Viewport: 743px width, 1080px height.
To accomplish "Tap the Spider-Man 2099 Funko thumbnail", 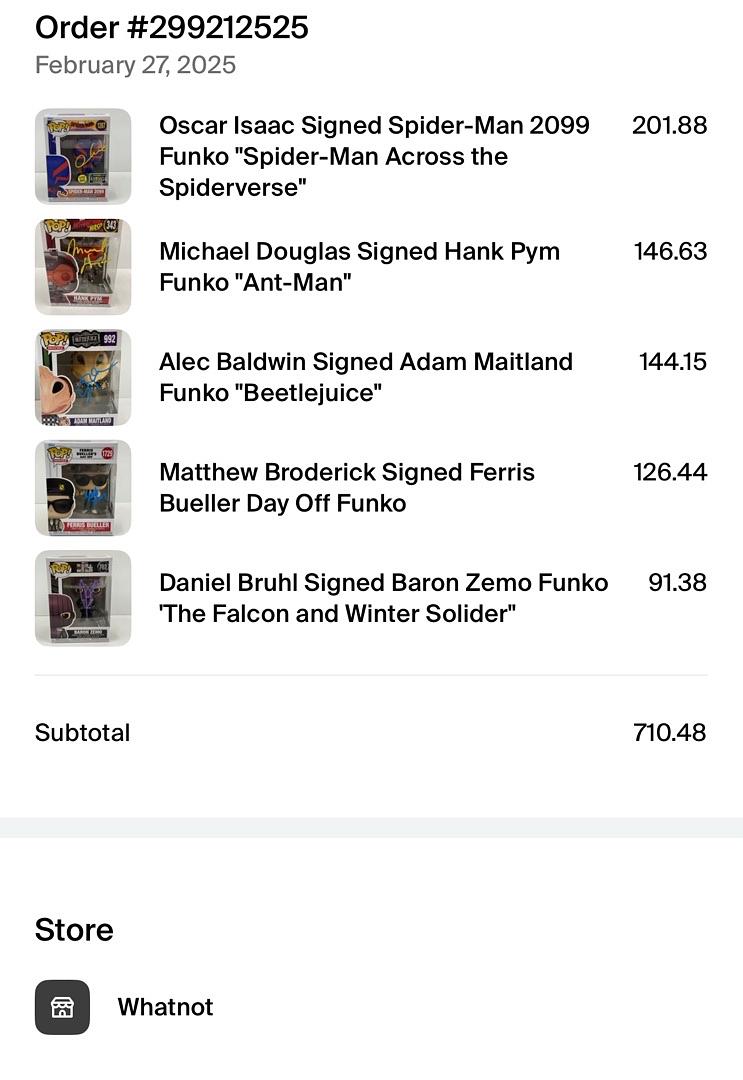I will click(x=83, y=156).
